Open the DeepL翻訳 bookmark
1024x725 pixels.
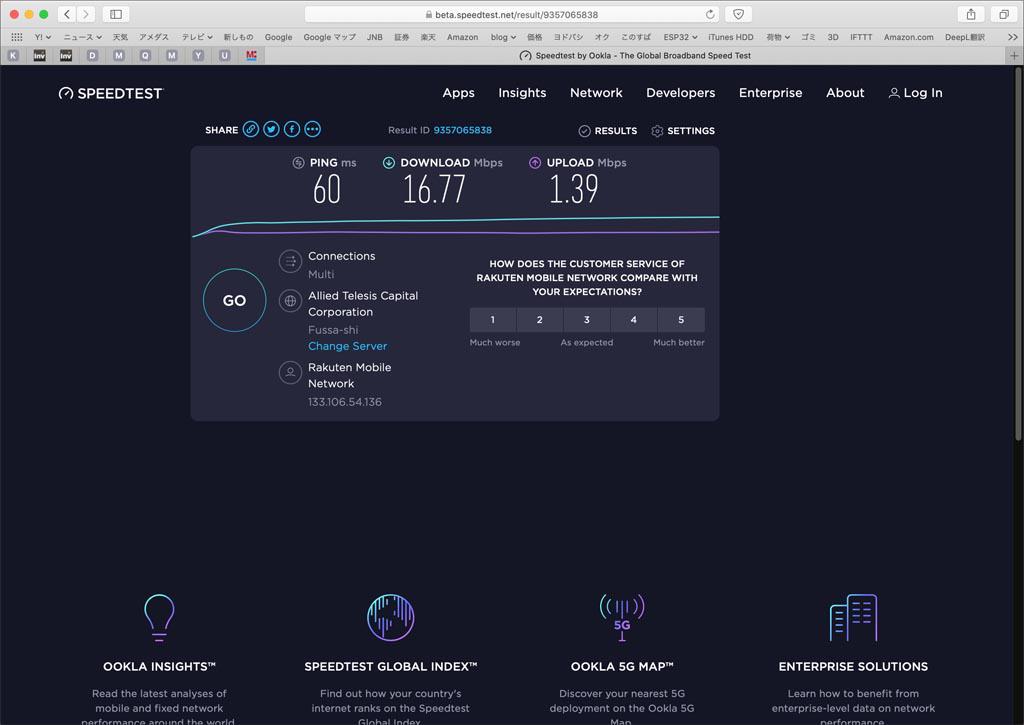tap(965, 37)
